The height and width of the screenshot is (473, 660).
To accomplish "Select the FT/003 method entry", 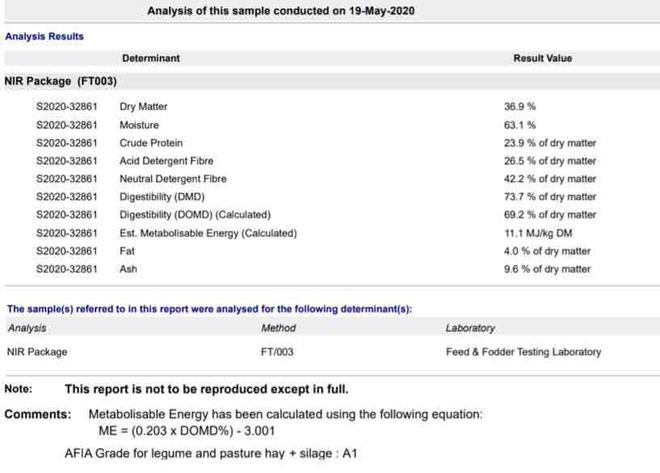I will (277, 352).
